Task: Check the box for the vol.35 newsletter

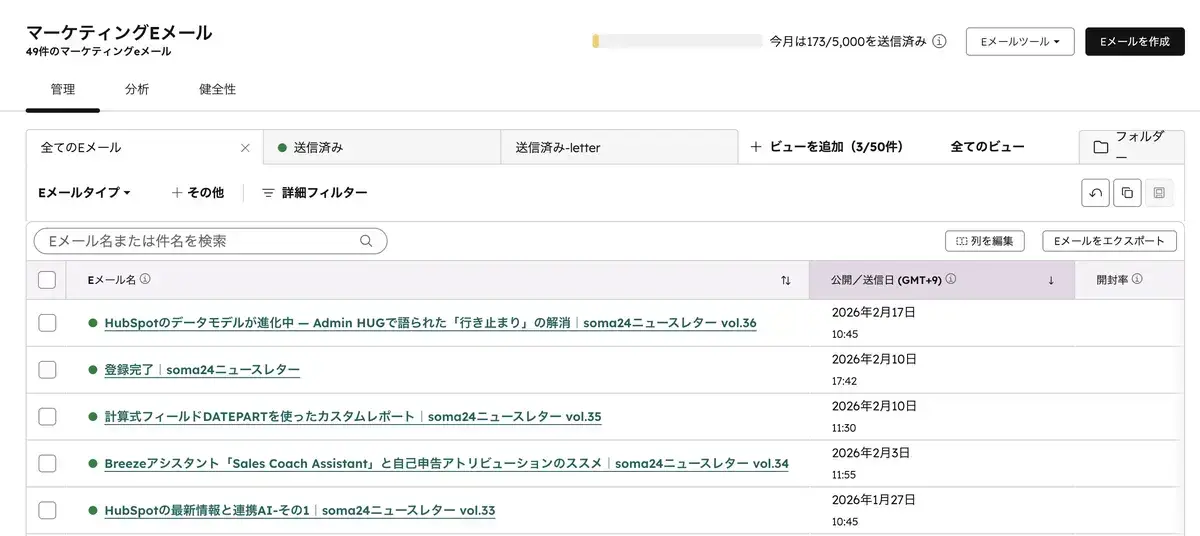Action: click(x=47, y=417)
